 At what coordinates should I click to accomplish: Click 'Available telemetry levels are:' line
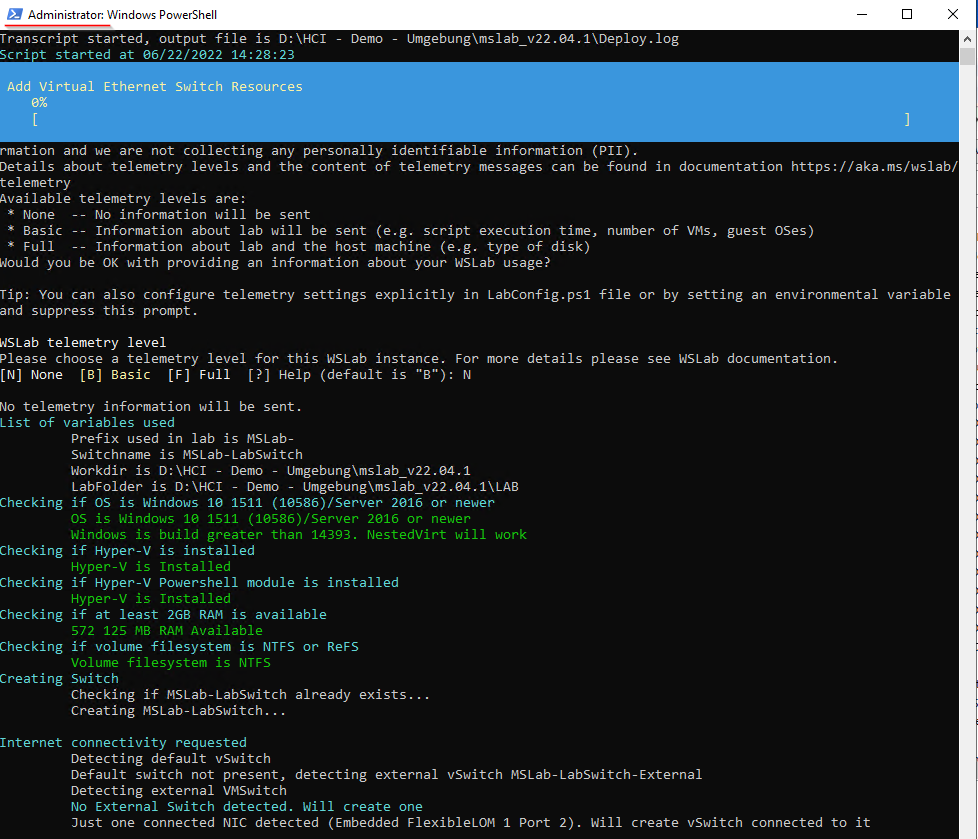pos(123,199)
